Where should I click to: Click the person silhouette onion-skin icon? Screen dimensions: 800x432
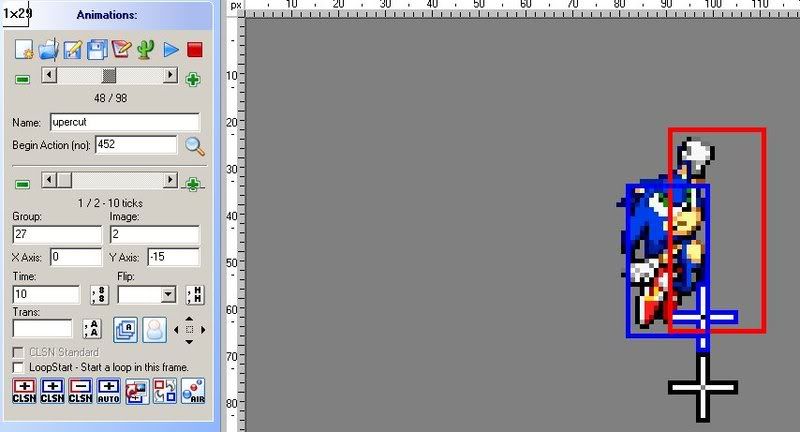point(155,329)
